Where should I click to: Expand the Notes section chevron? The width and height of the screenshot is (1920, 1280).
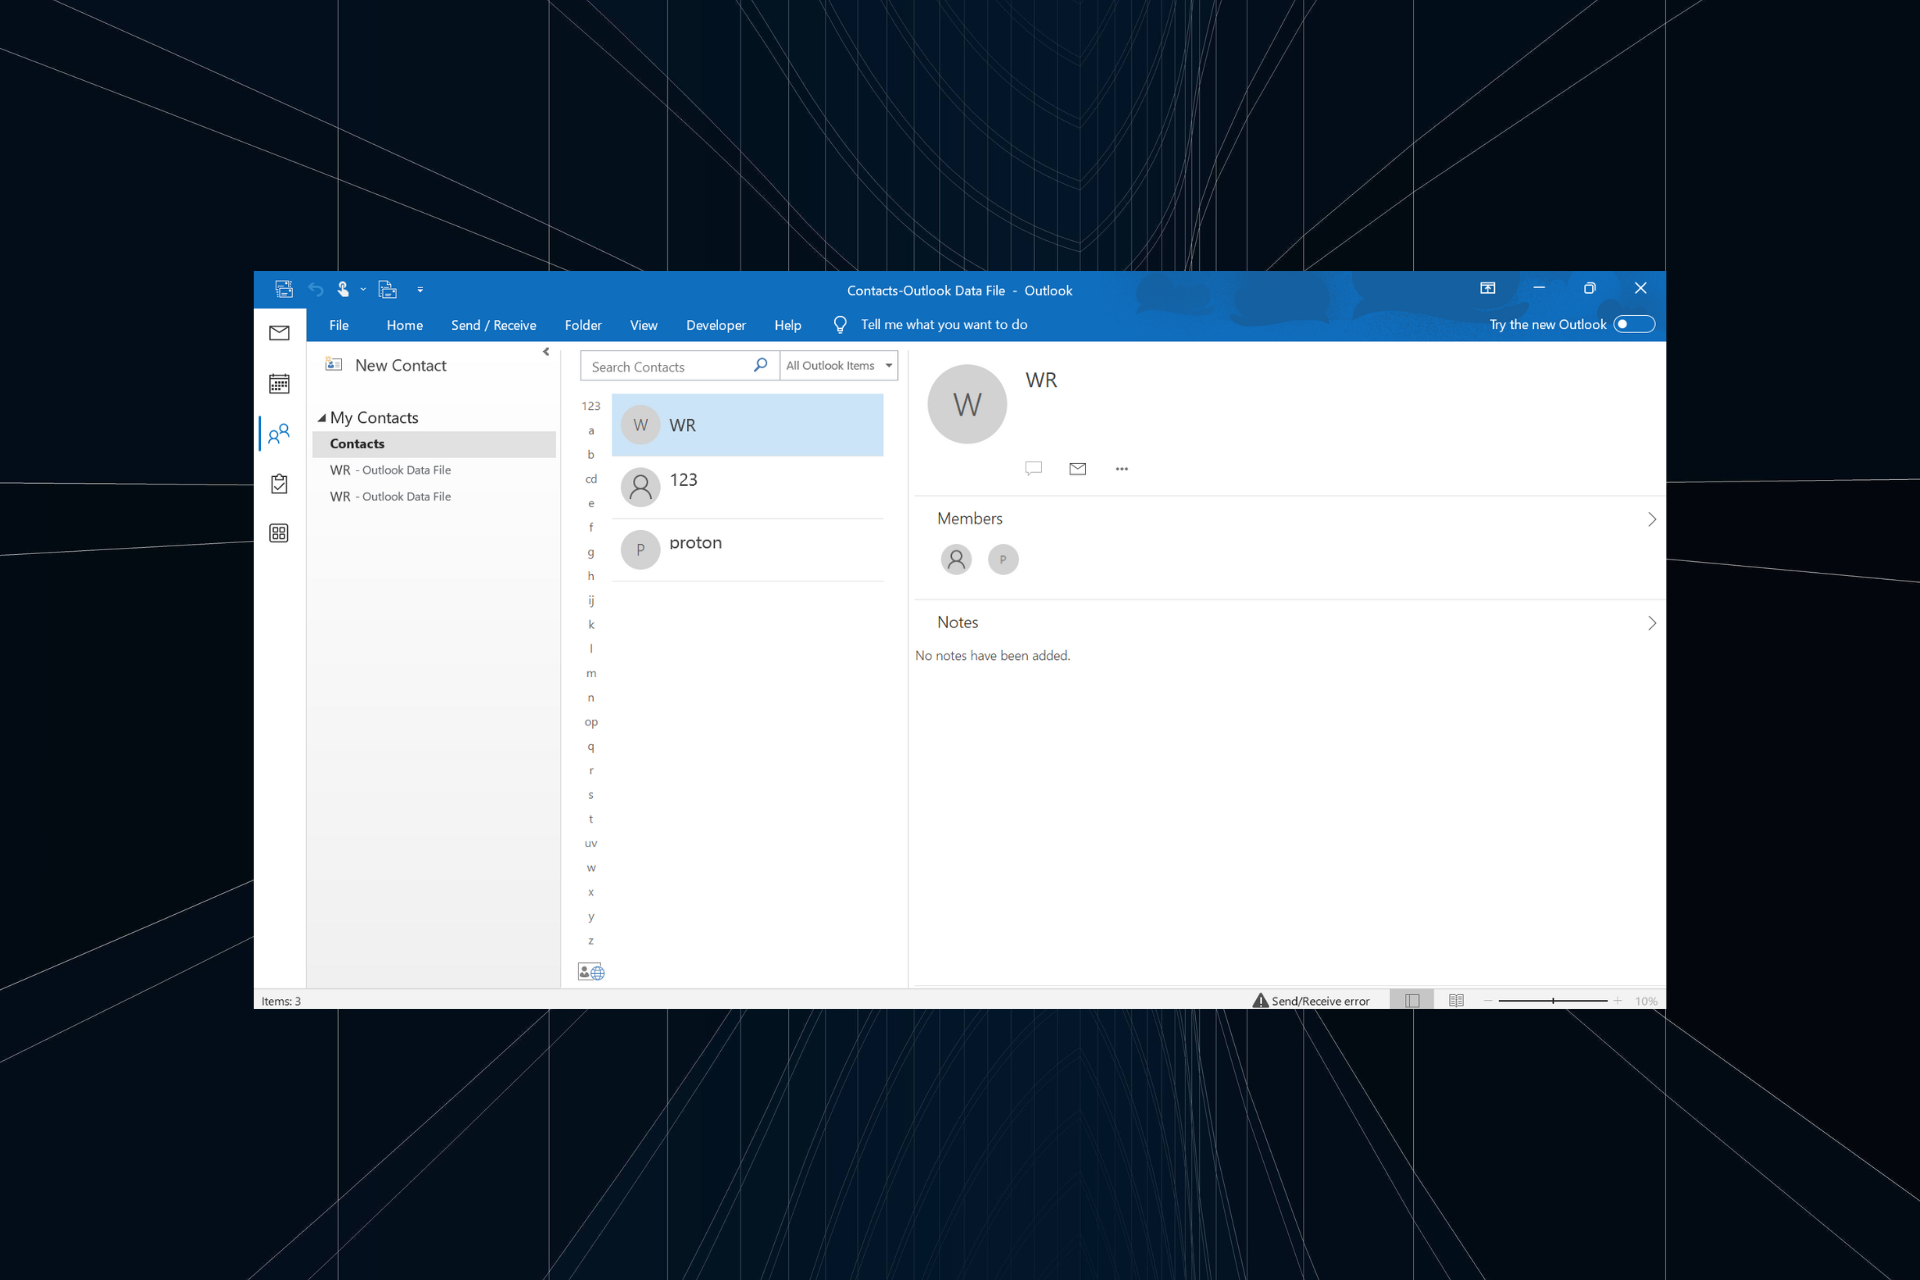[x=1650, y=623]
